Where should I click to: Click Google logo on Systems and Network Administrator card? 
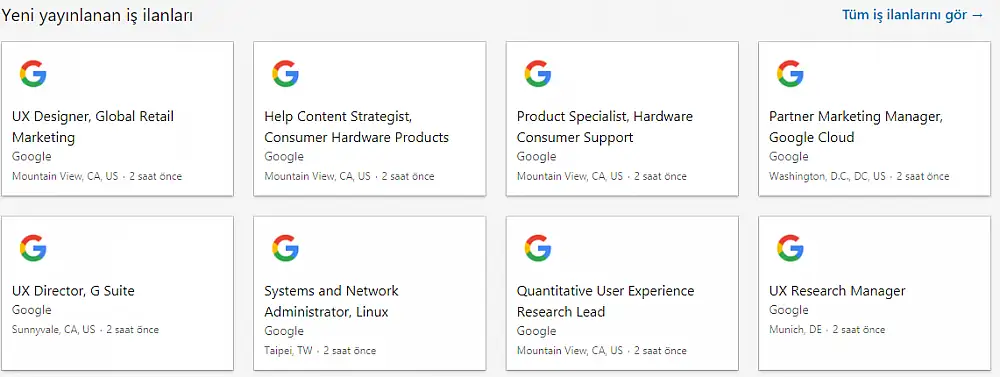286,248
